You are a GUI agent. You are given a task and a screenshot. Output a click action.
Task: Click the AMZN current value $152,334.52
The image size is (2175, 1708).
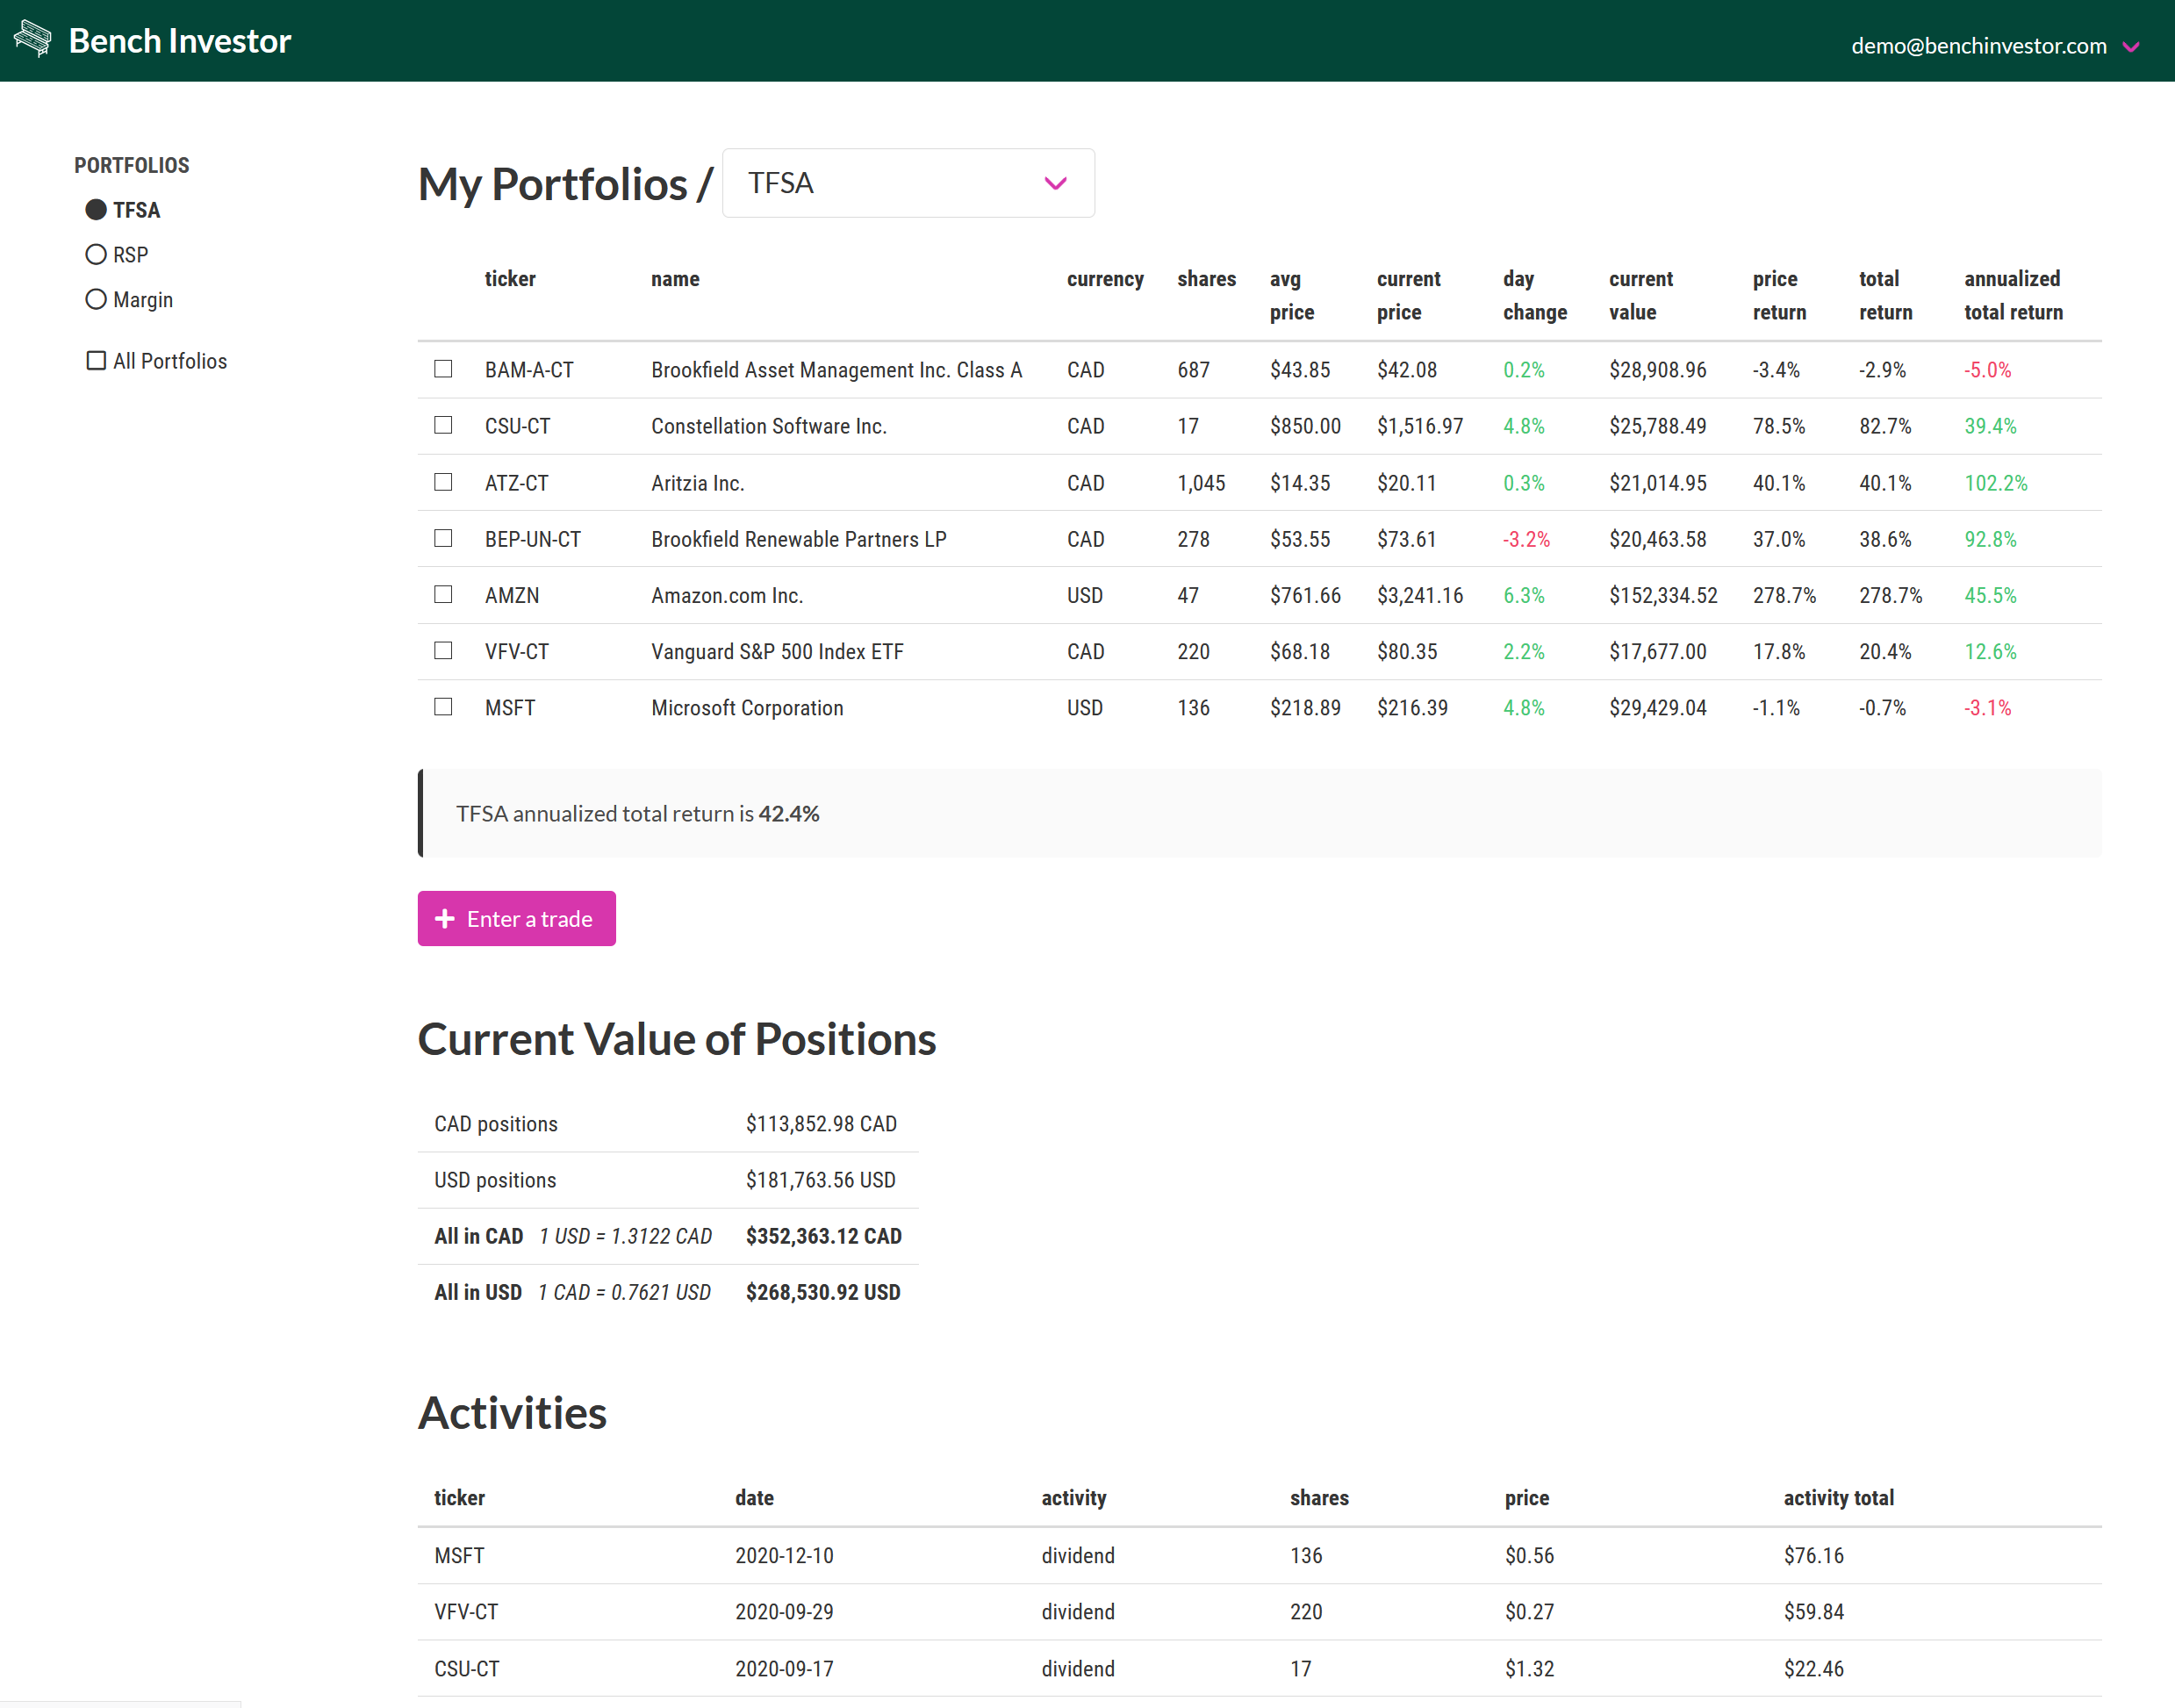coord(1663,595)
